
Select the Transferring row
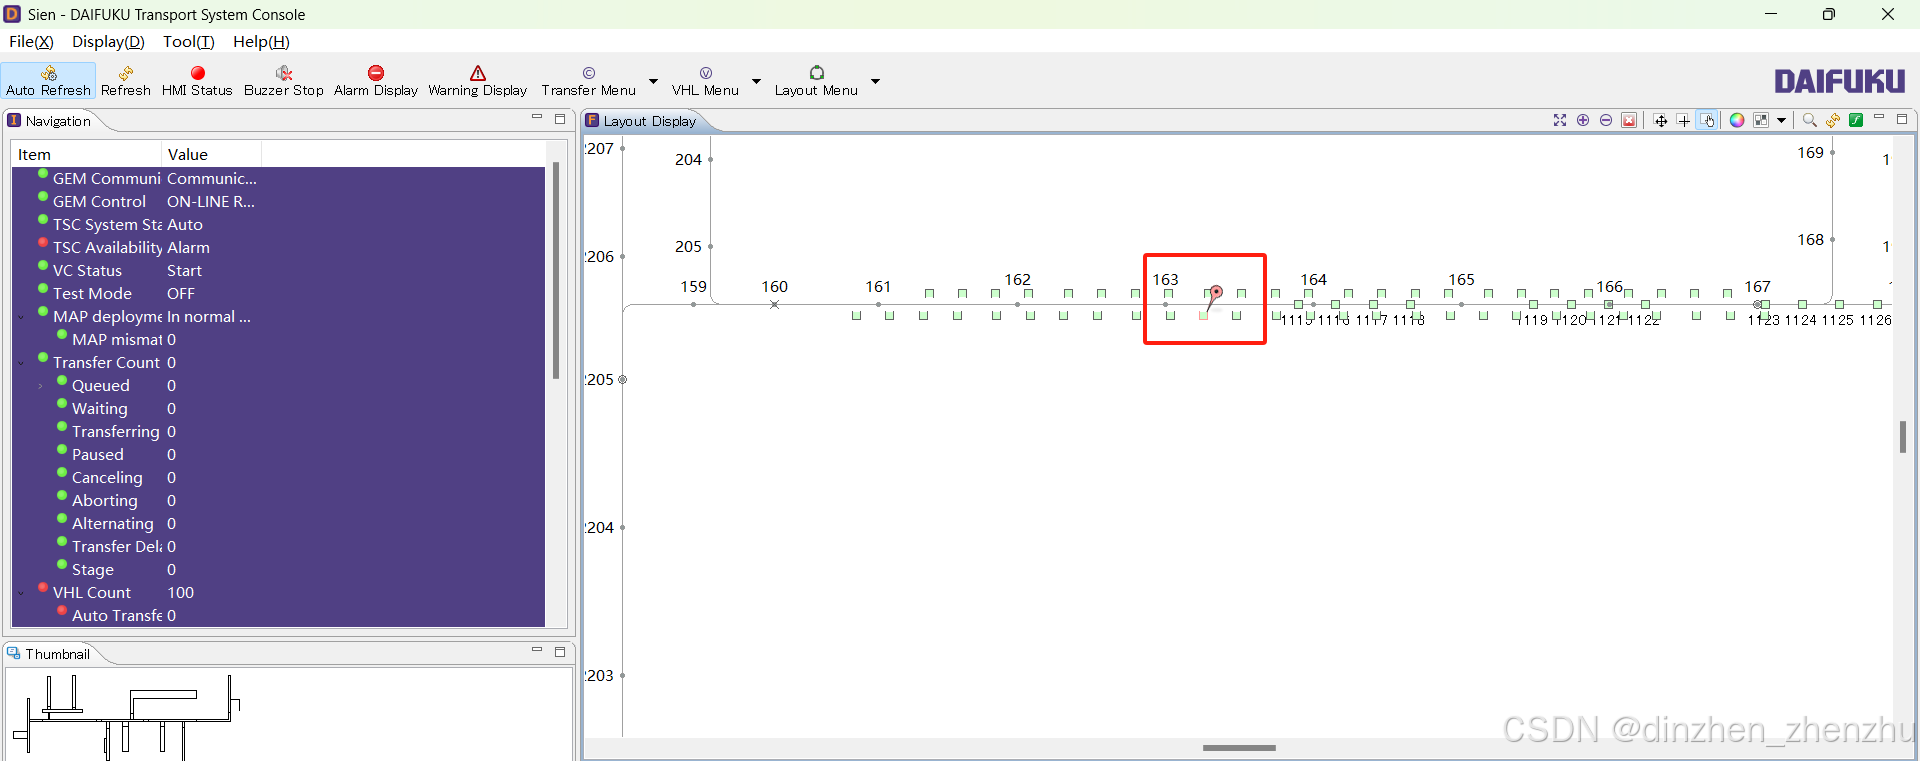tap(278, 432)
